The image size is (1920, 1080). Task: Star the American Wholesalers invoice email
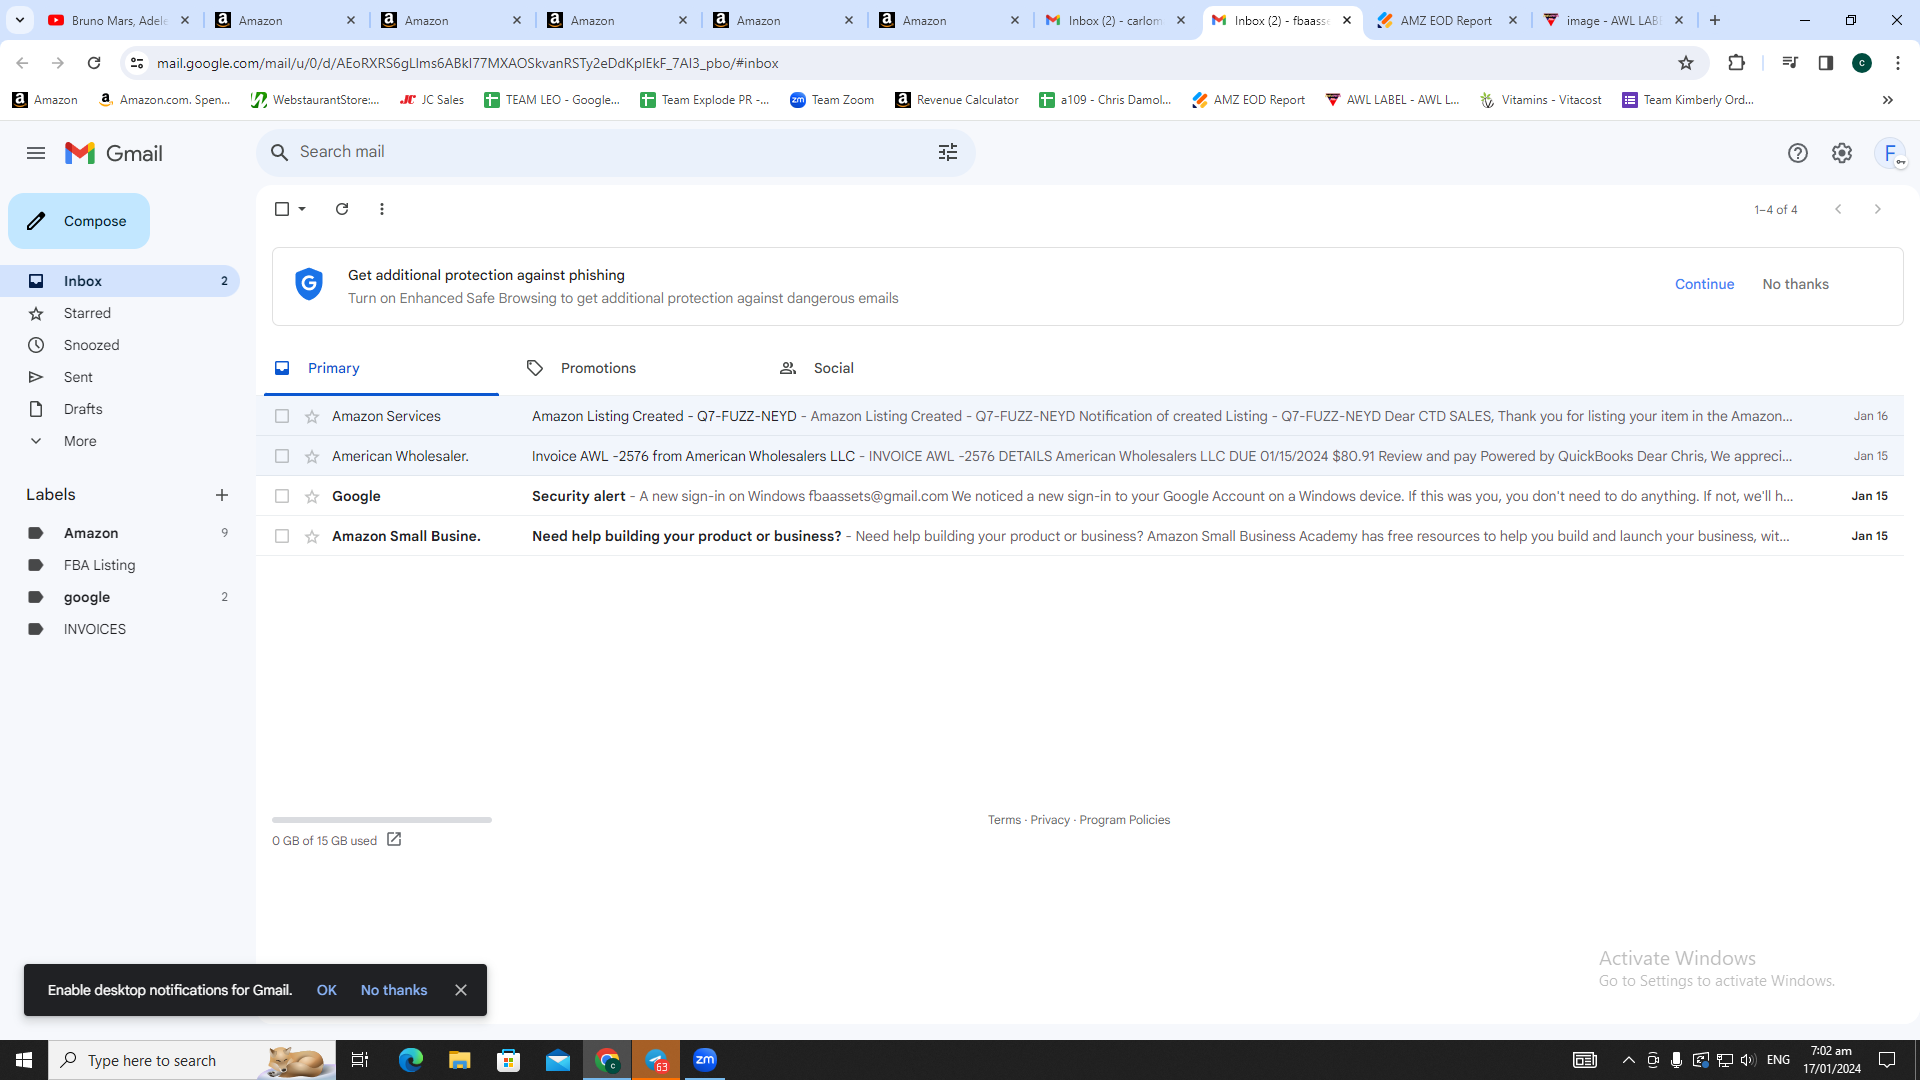pos(312,456)
